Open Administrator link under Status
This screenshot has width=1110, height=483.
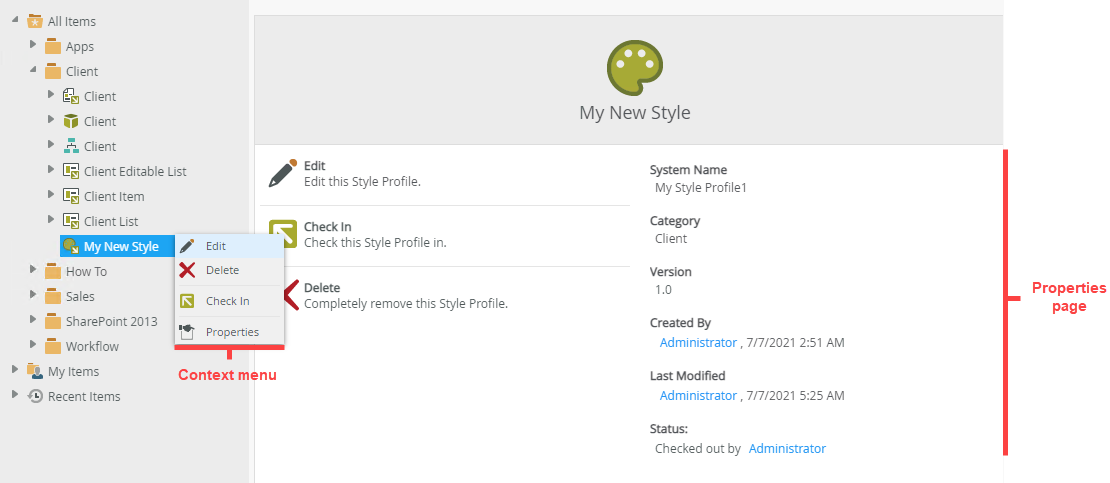click(x=787, y=449)
